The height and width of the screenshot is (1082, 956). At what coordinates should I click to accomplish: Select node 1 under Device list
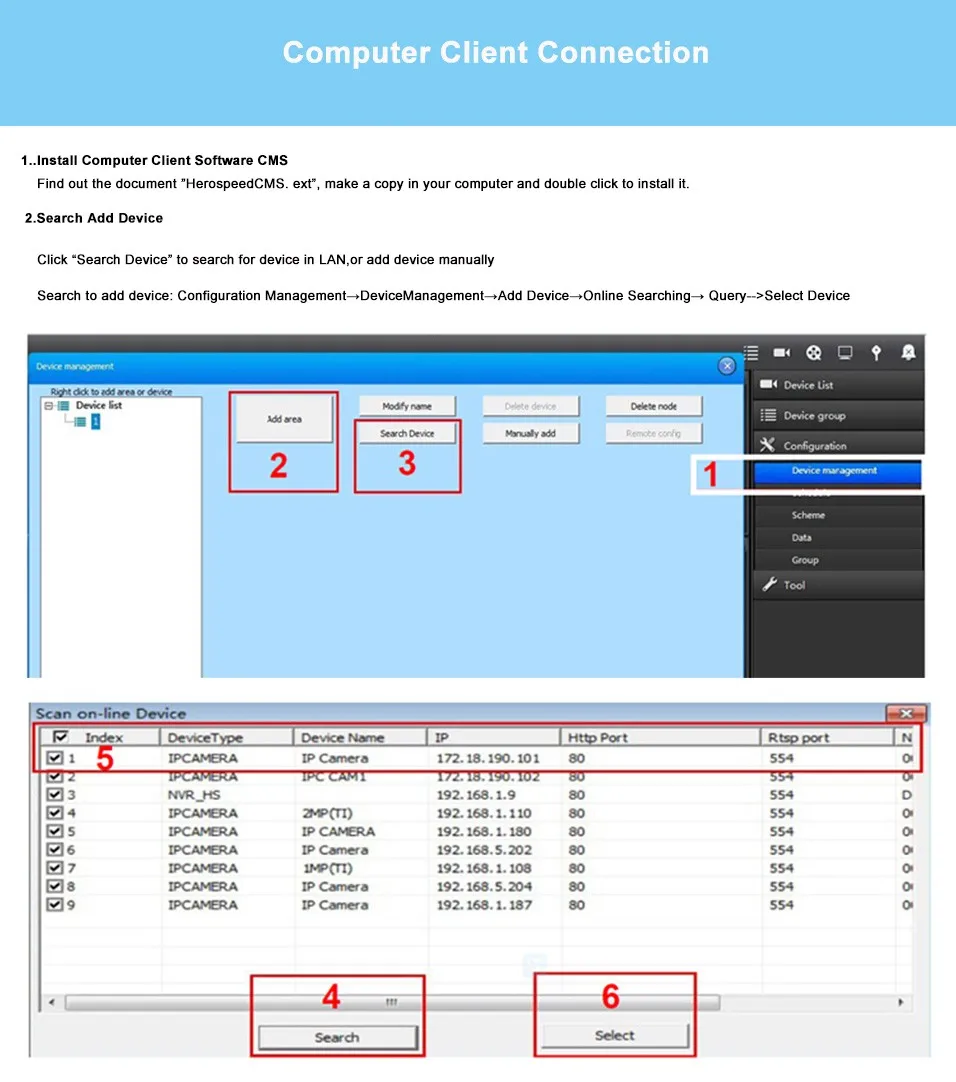pos(95,422)
